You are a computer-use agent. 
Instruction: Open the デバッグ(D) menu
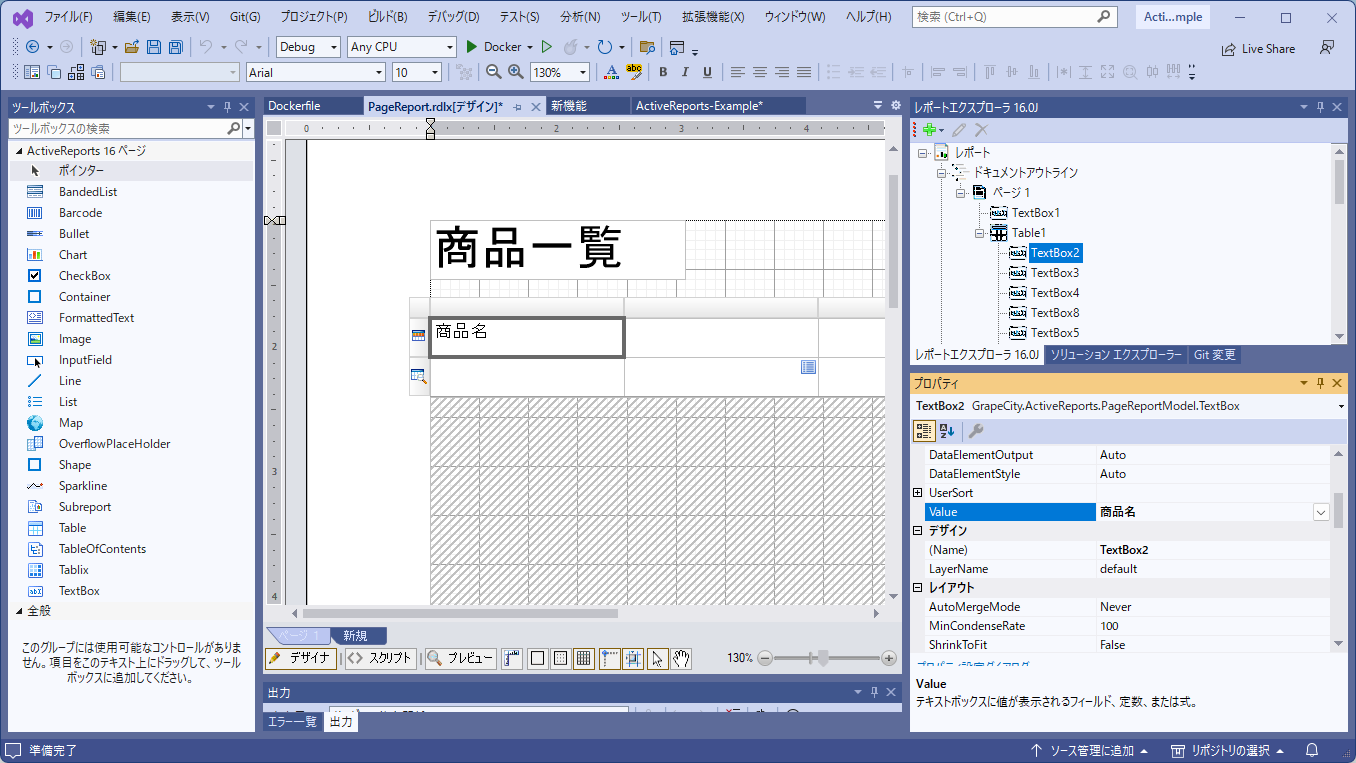pos(453,17)
